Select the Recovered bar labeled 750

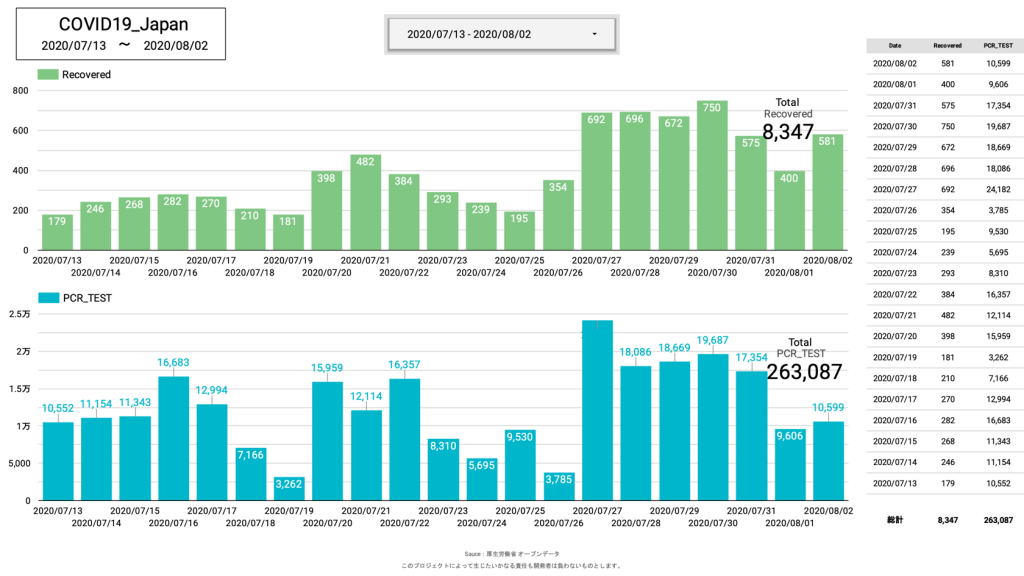coord(712,180)
